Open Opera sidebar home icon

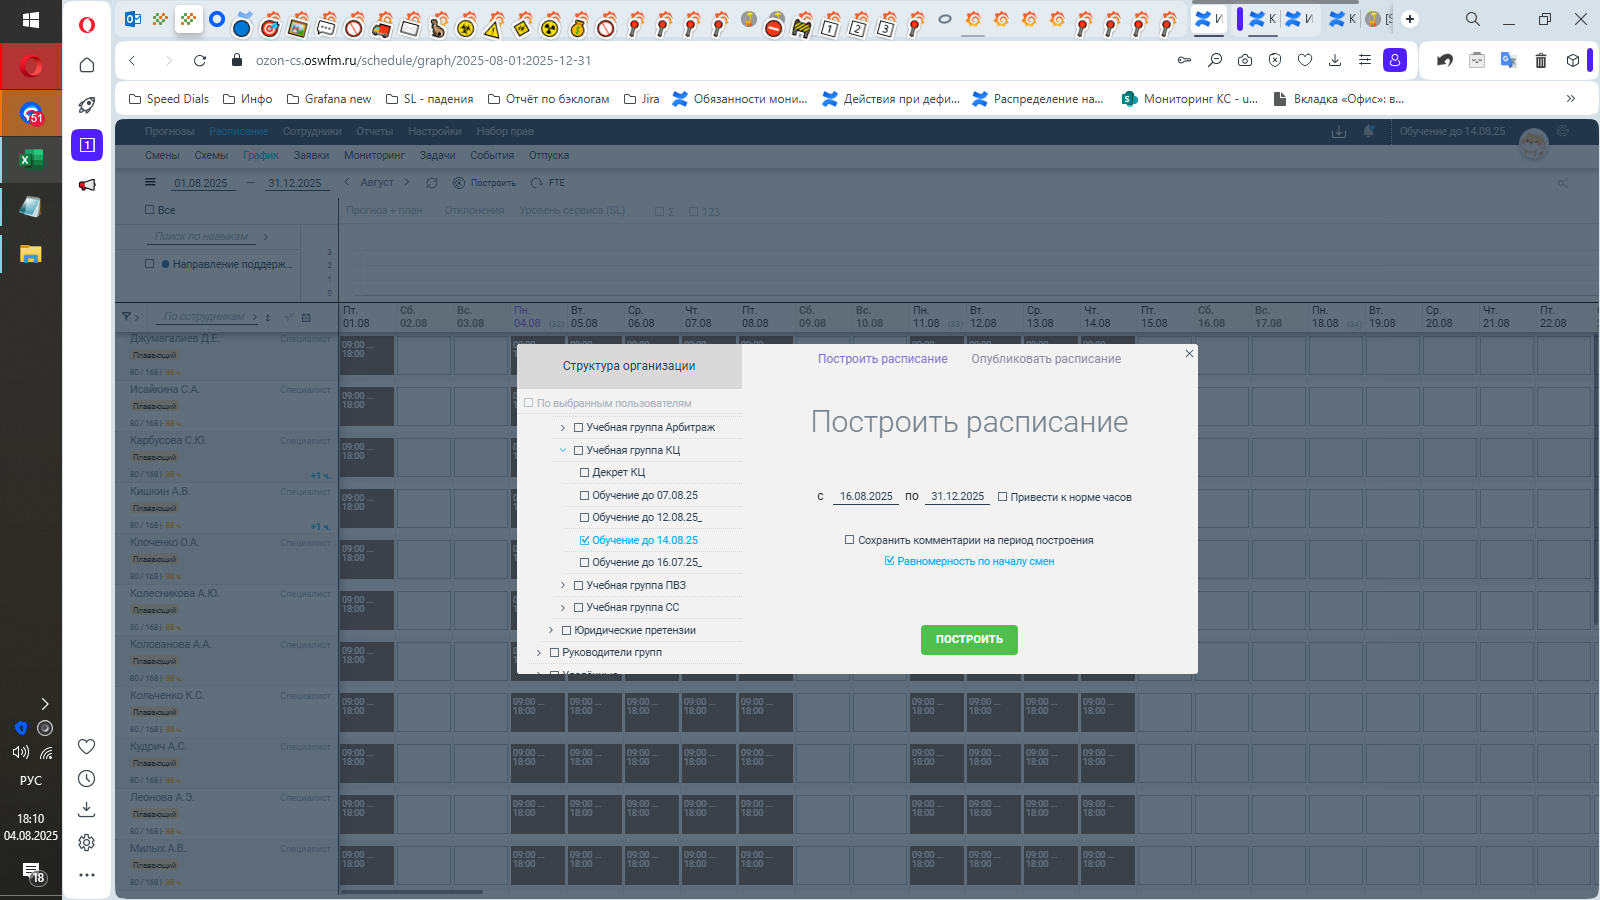point(87,65)
